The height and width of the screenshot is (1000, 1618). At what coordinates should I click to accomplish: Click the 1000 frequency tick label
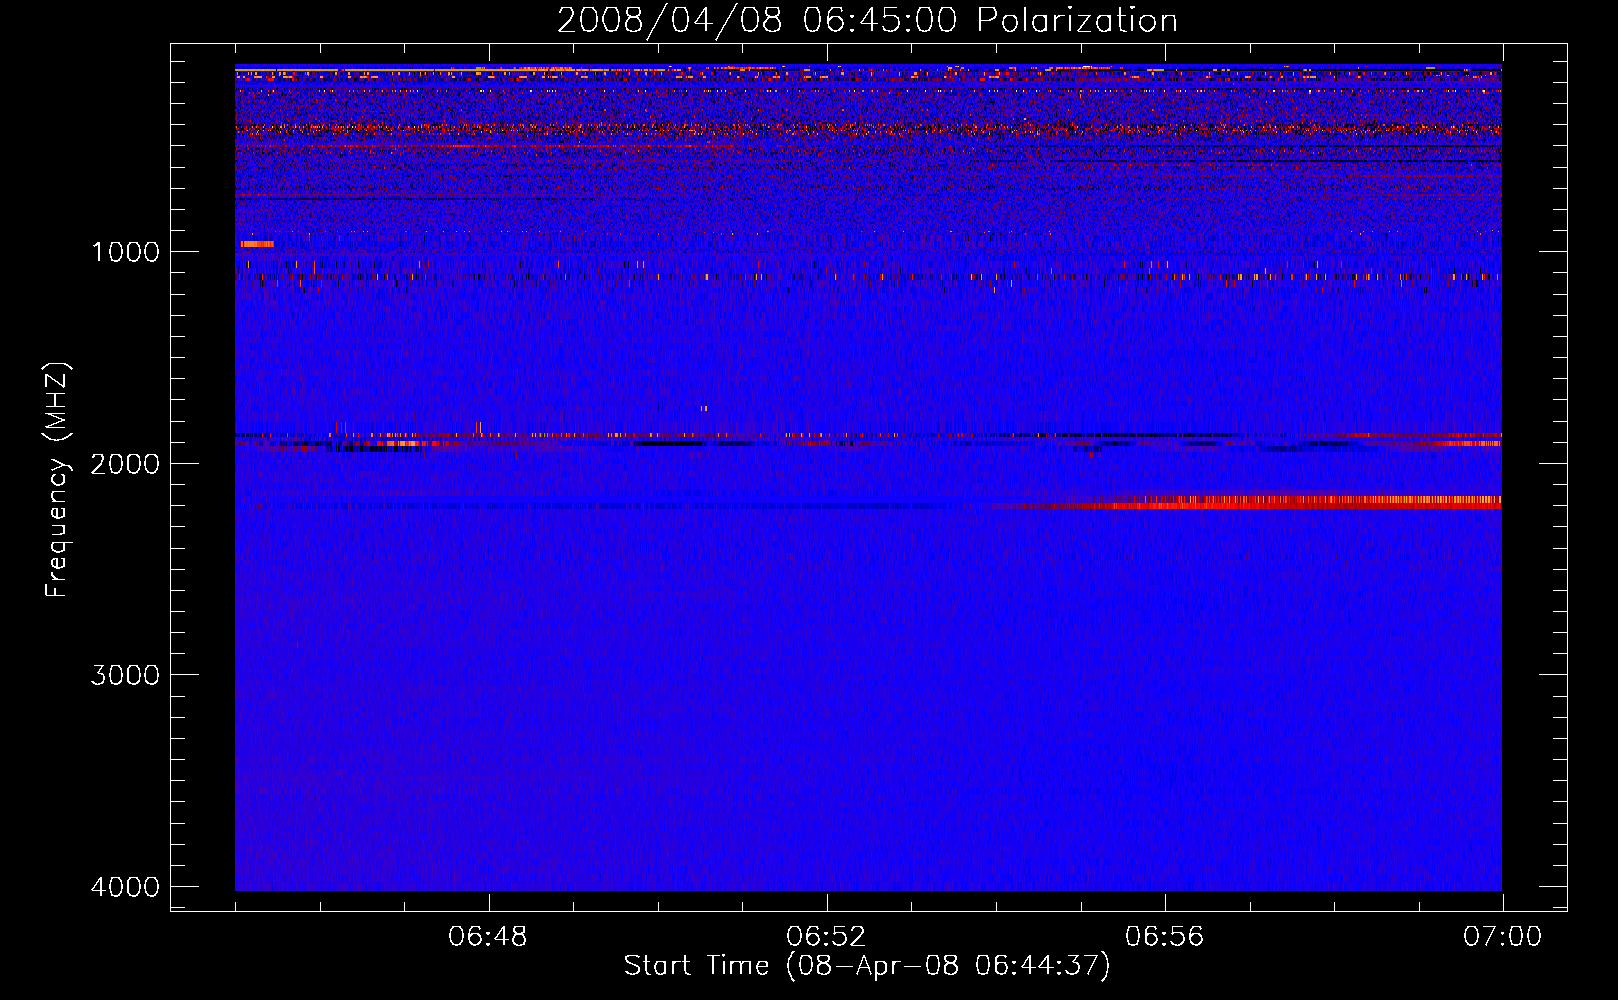click(125, 252)
